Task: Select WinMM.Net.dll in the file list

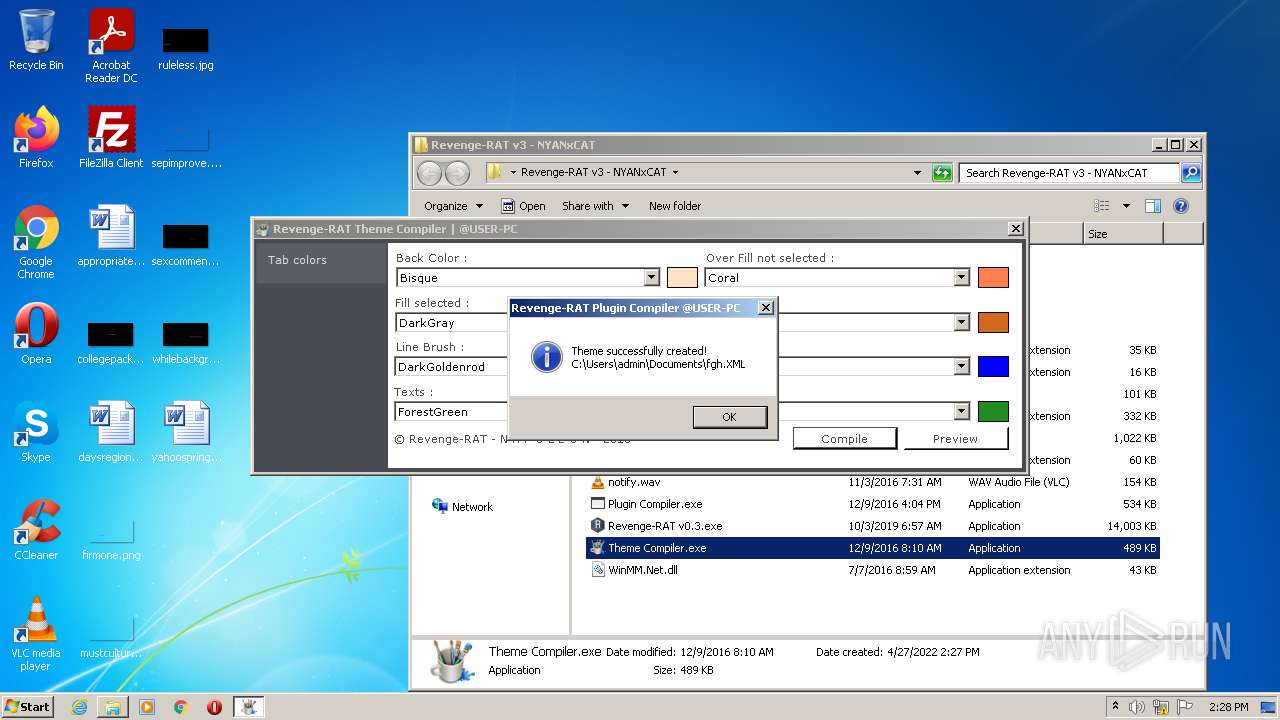Action: tap(872, 570)
